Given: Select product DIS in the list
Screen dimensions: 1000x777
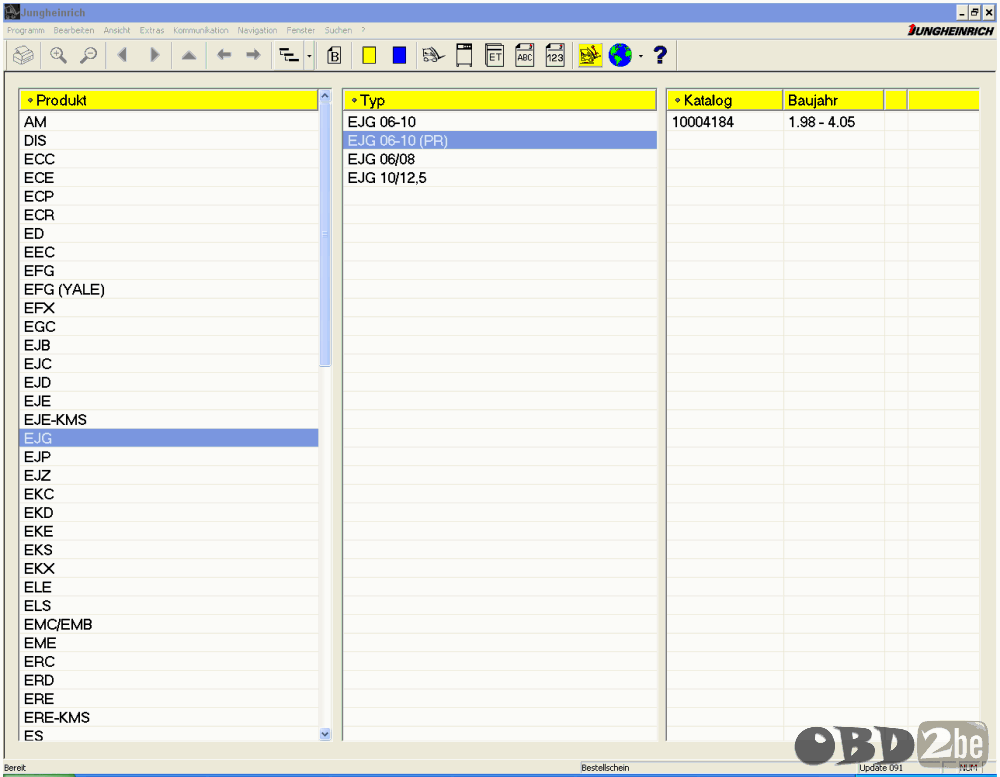Looking at the screenshot, I should [x=169, y=140].
